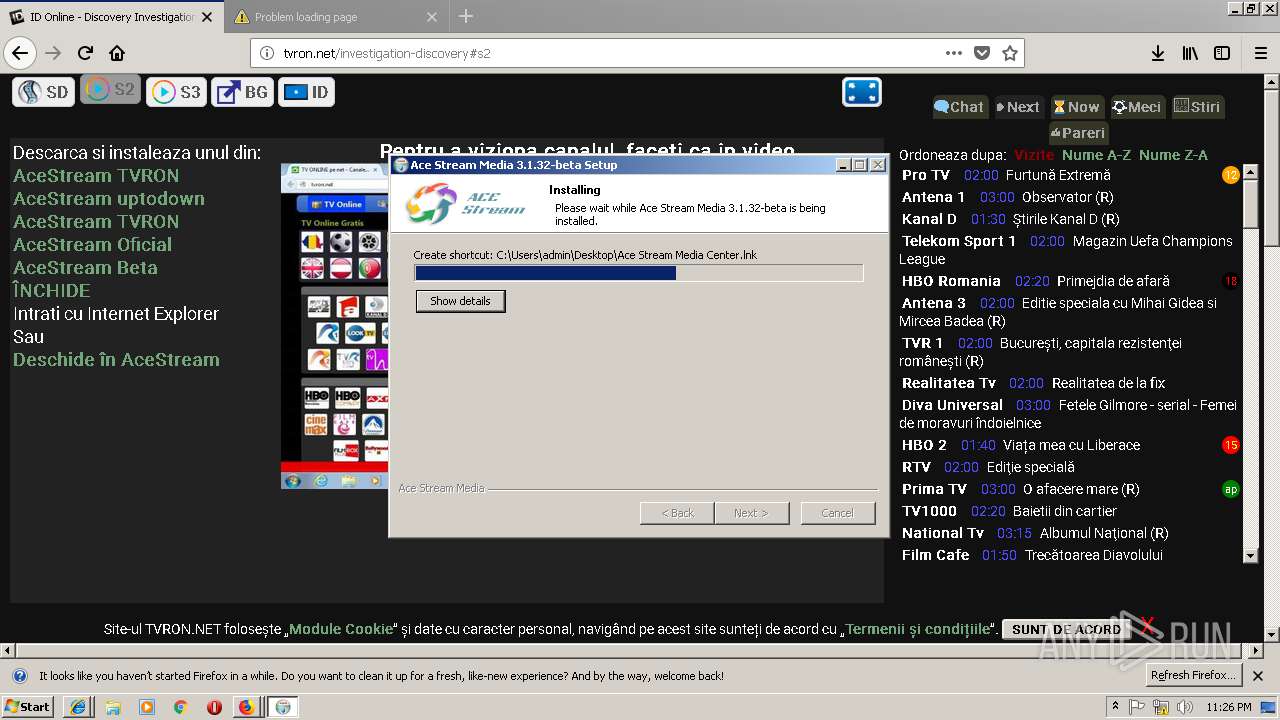The height and width of the screenshot is (720, 1280).
Task: Select the ID source button
Action: tap(306, 92)
